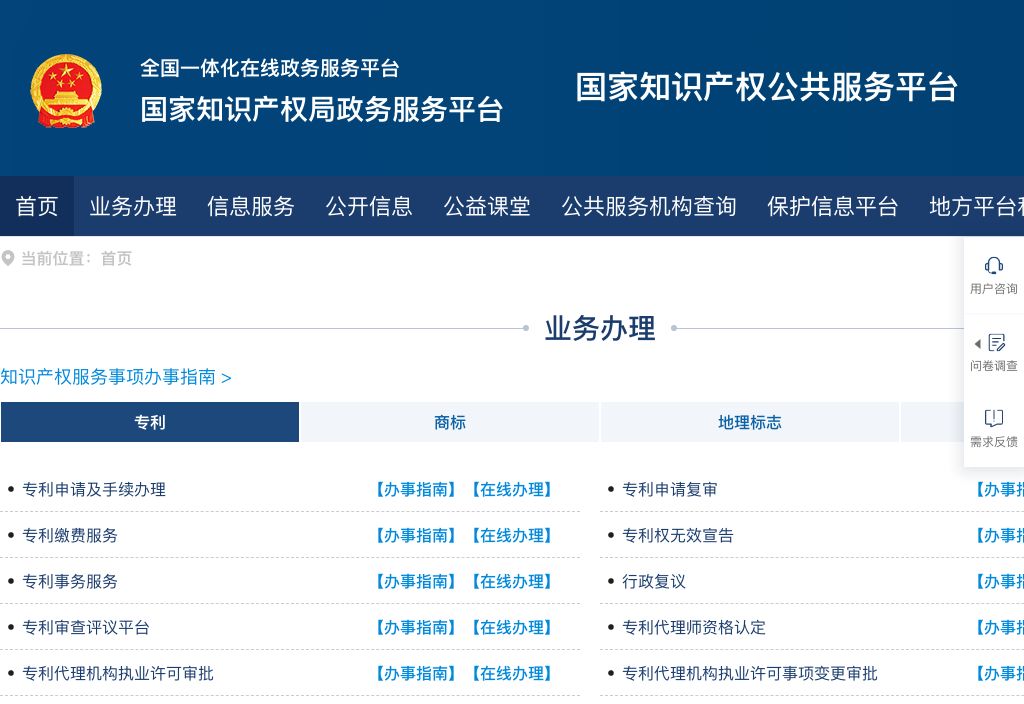Open 【办事指南】 for 专利申请及手续办理
1024x704 pixels.
[416, 489]
